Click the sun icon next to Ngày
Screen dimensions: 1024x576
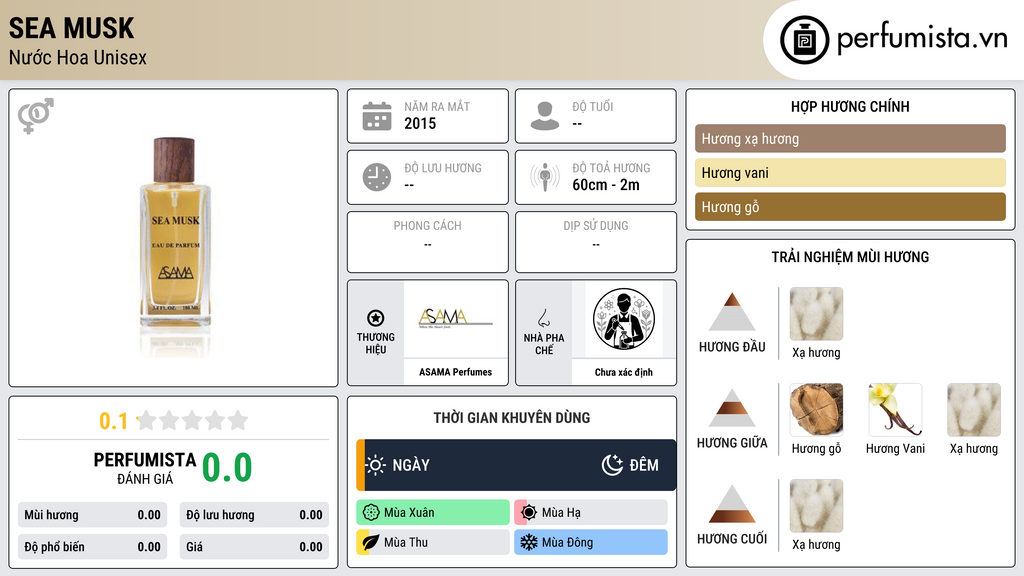click(x=376, y=465)
